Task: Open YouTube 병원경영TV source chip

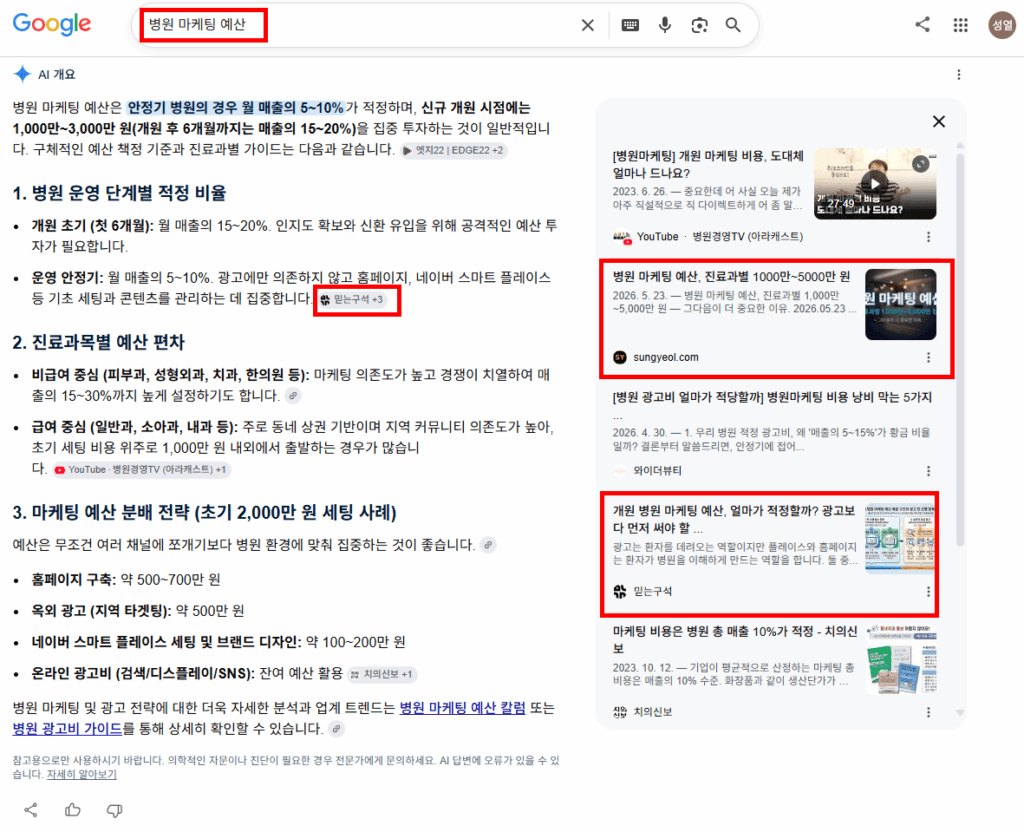Action: click(x=141, y=470)
